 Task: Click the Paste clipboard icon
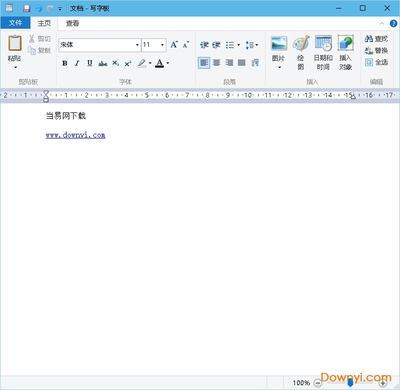click(15, 43)
